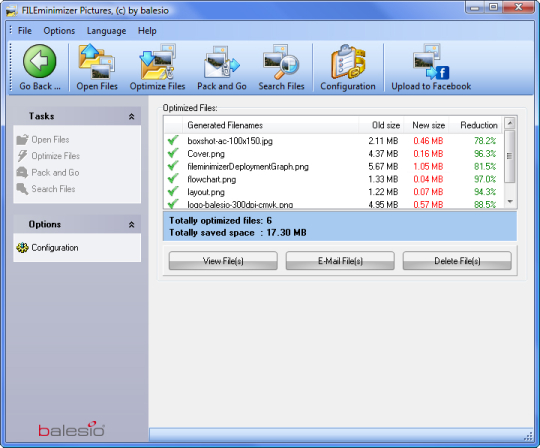Image resolution: width=540 pixels, height=448 pixels.
Task: Click the 96.3% reduction value
Action: [485, 154]
